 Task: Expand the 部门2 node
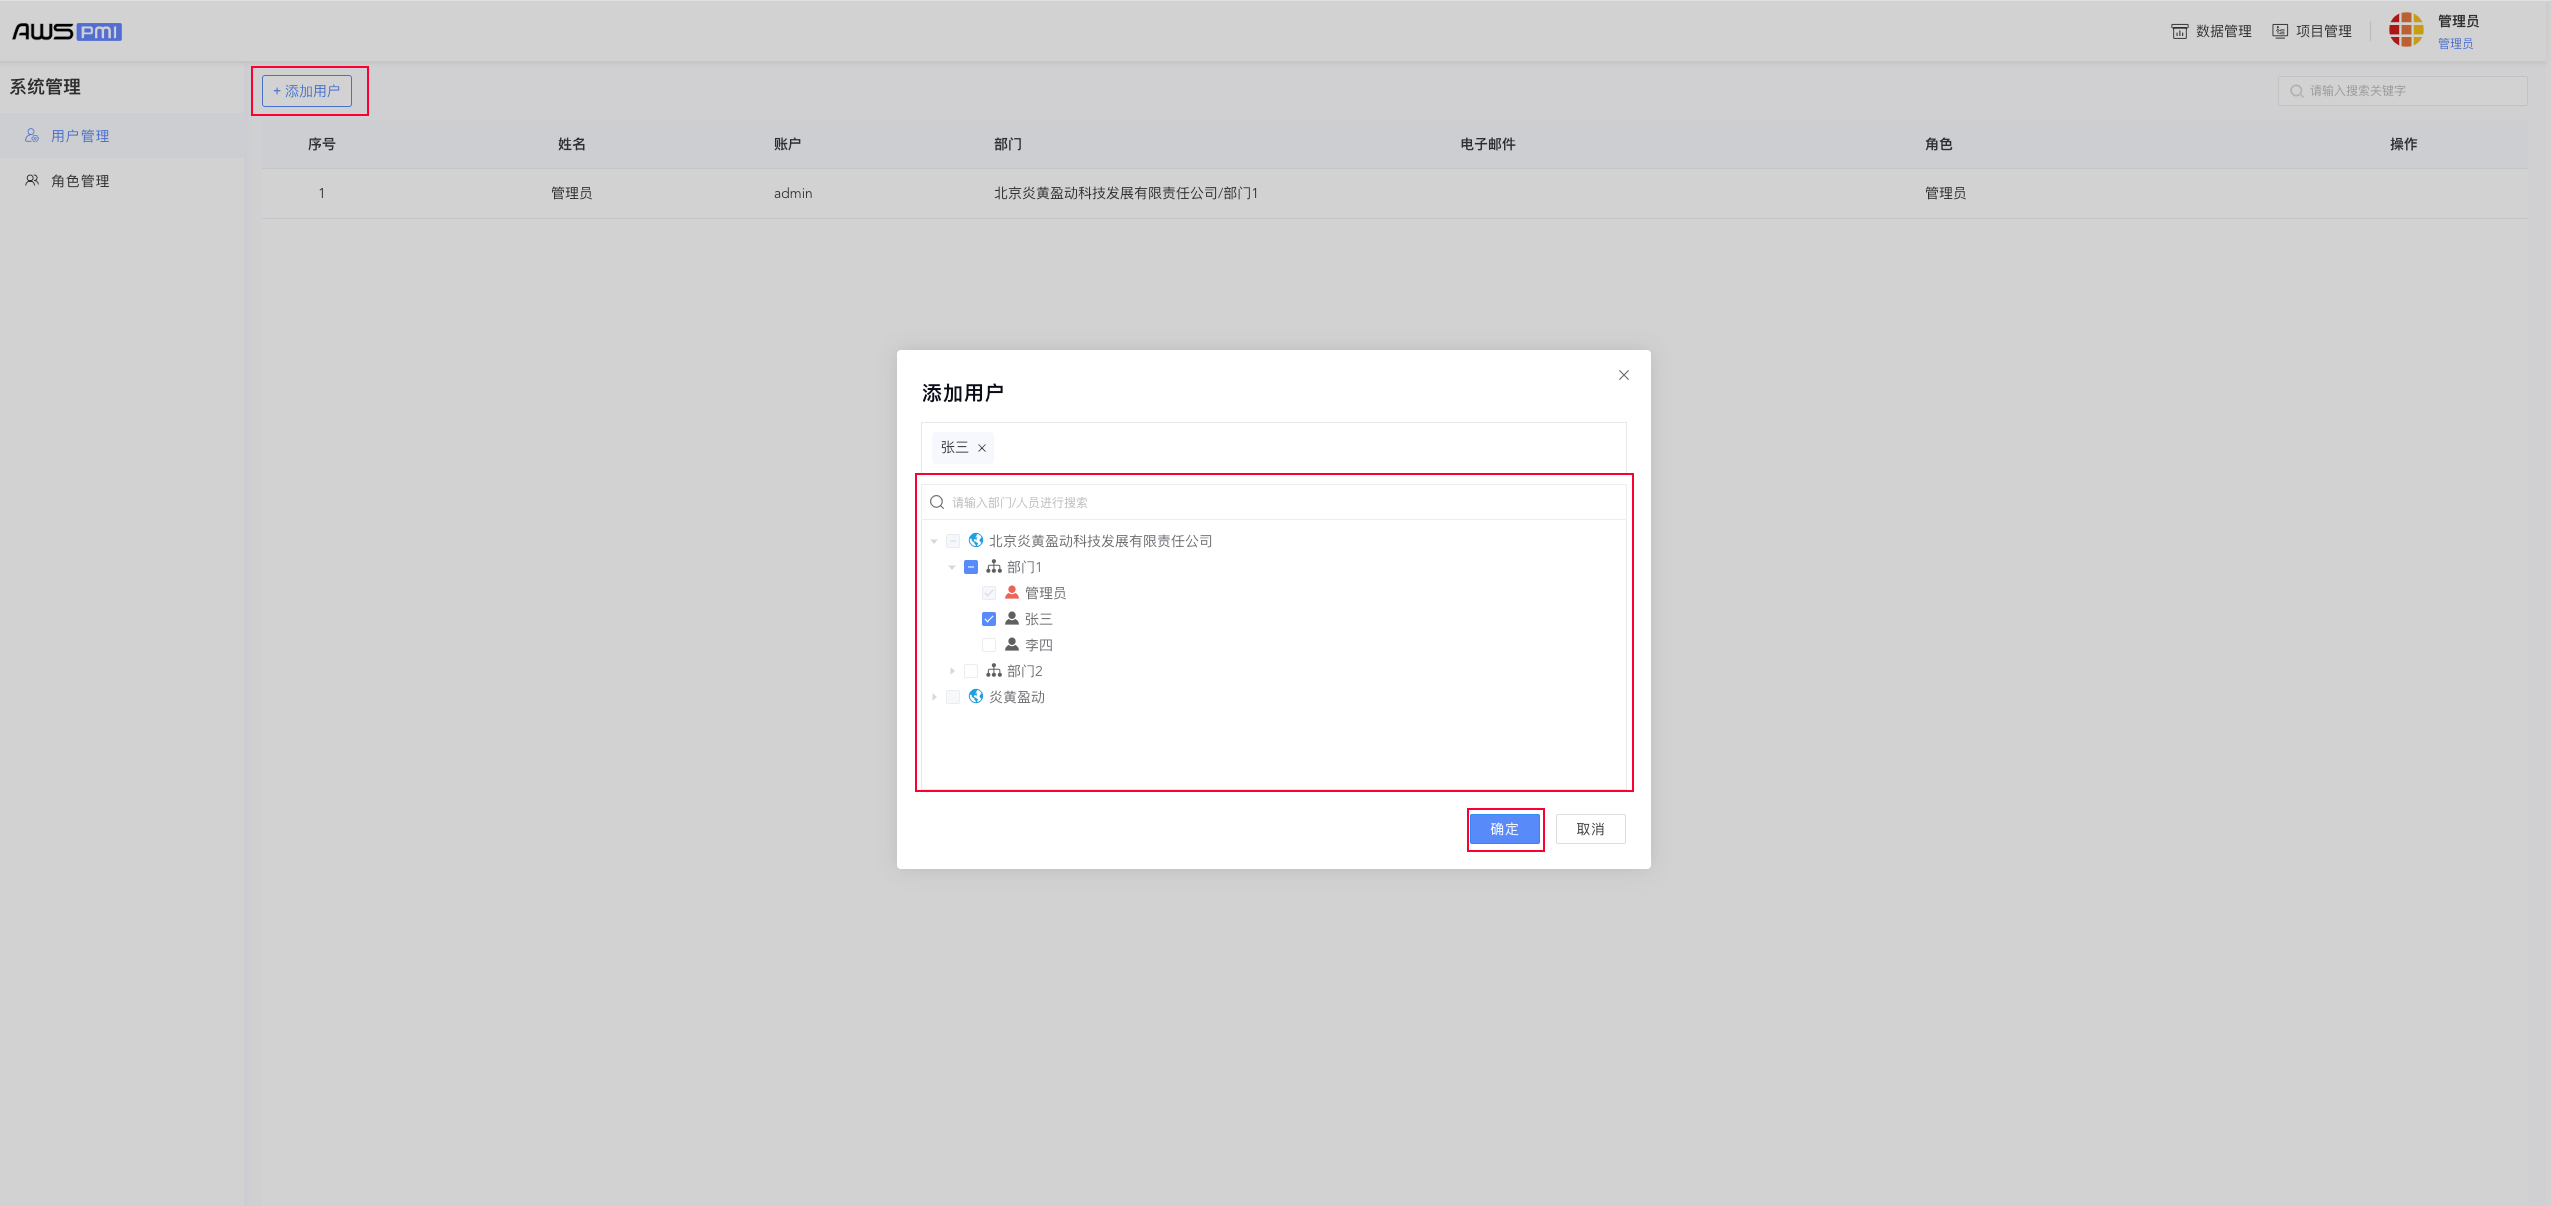pos(952,671)
